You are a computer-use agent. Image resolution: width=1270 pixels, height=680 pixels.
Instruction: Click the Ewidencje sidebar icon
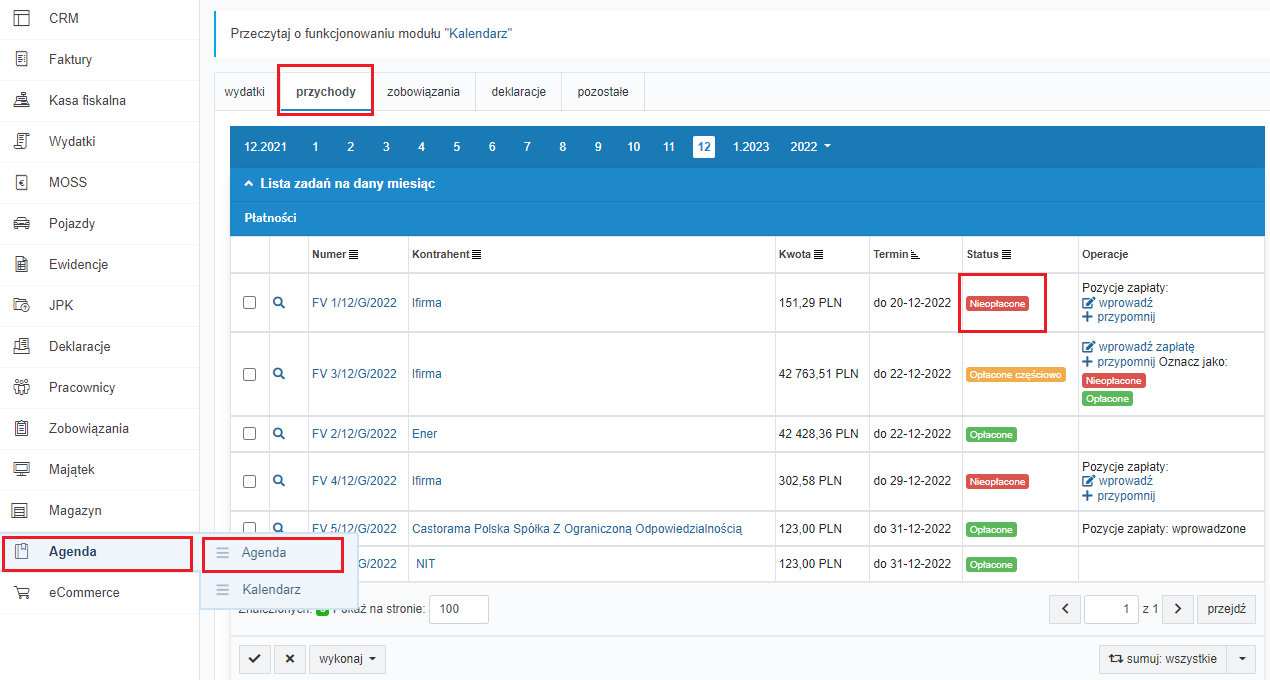point(21,264)
